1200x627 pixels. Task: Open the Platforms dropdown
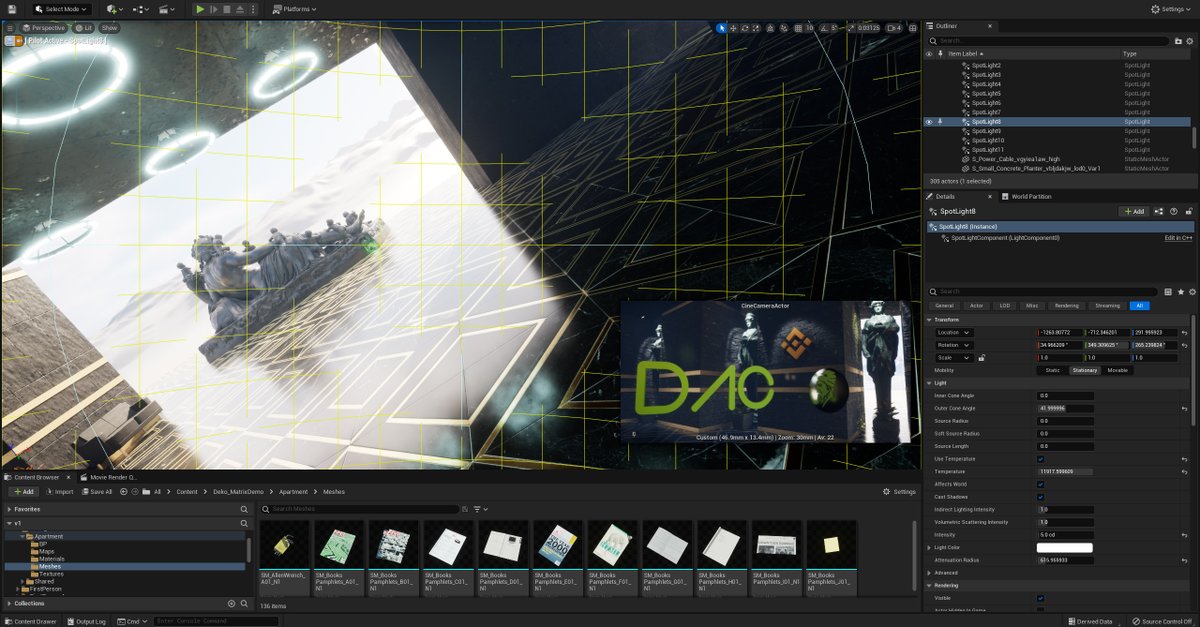pyautogui.click(x=294, y=9)
